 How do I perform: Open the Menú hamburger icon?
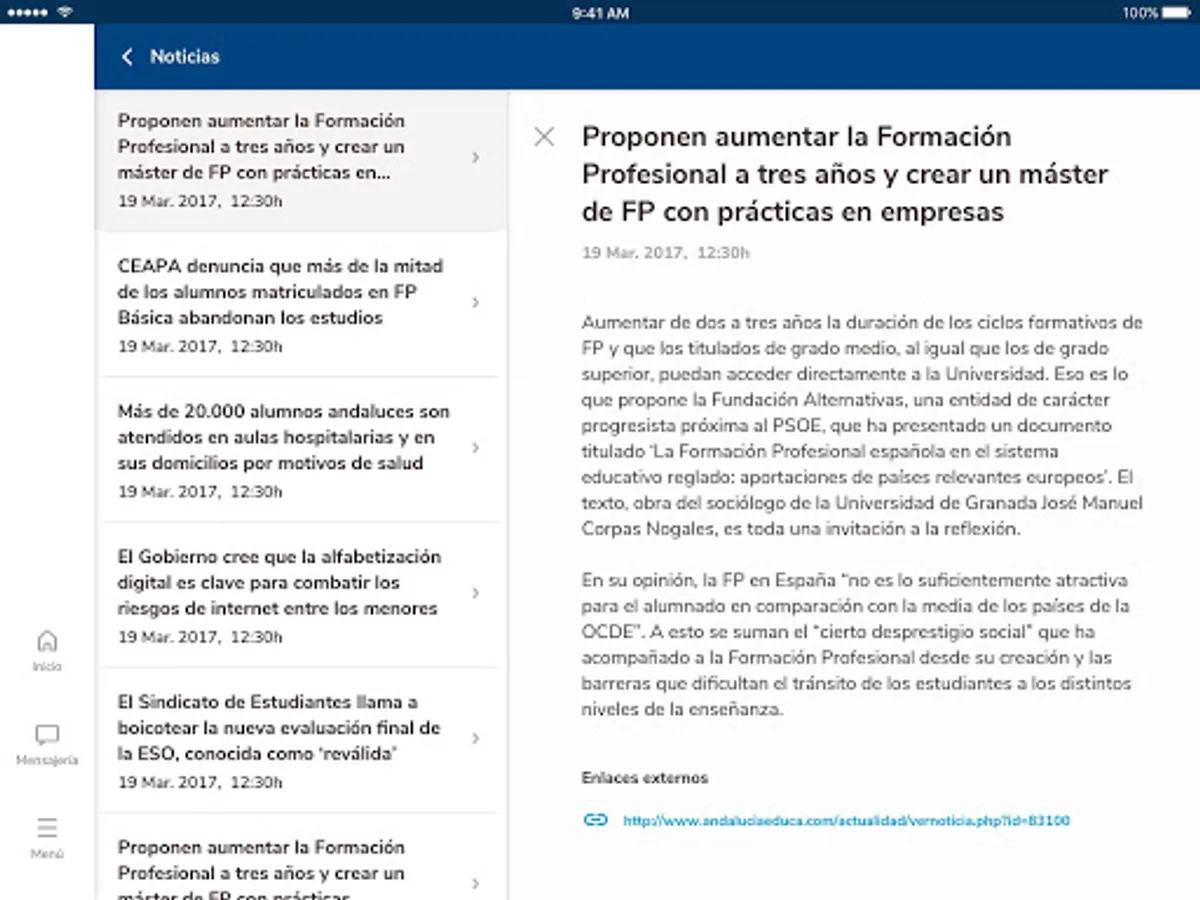(x=47, y=828)
